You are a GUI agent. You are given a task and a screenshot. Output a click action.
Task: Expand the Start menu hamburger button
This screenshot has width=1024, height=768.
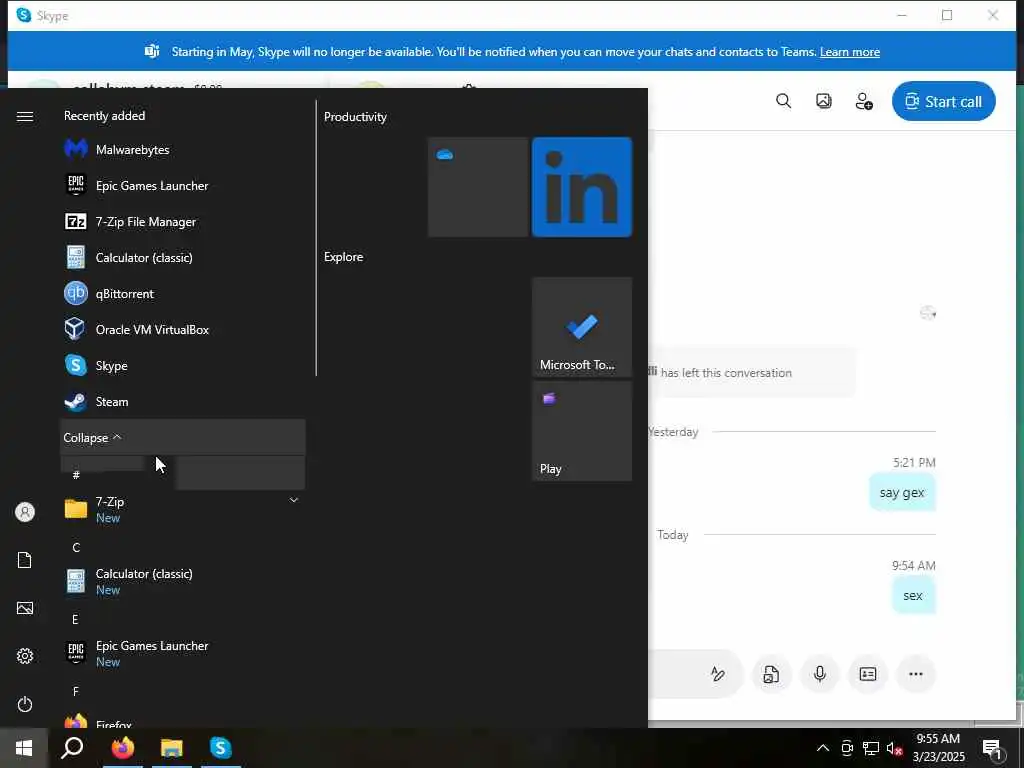[25, 116]
